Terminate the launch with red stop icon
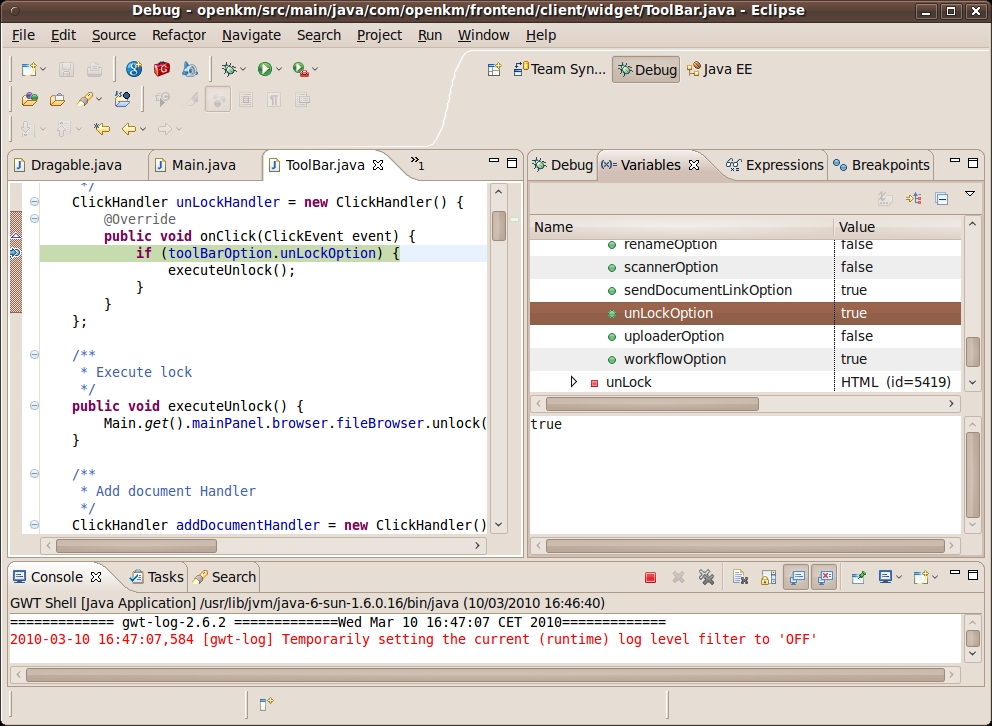The height and width of the screenshot is (726, 992). (650, 577)
